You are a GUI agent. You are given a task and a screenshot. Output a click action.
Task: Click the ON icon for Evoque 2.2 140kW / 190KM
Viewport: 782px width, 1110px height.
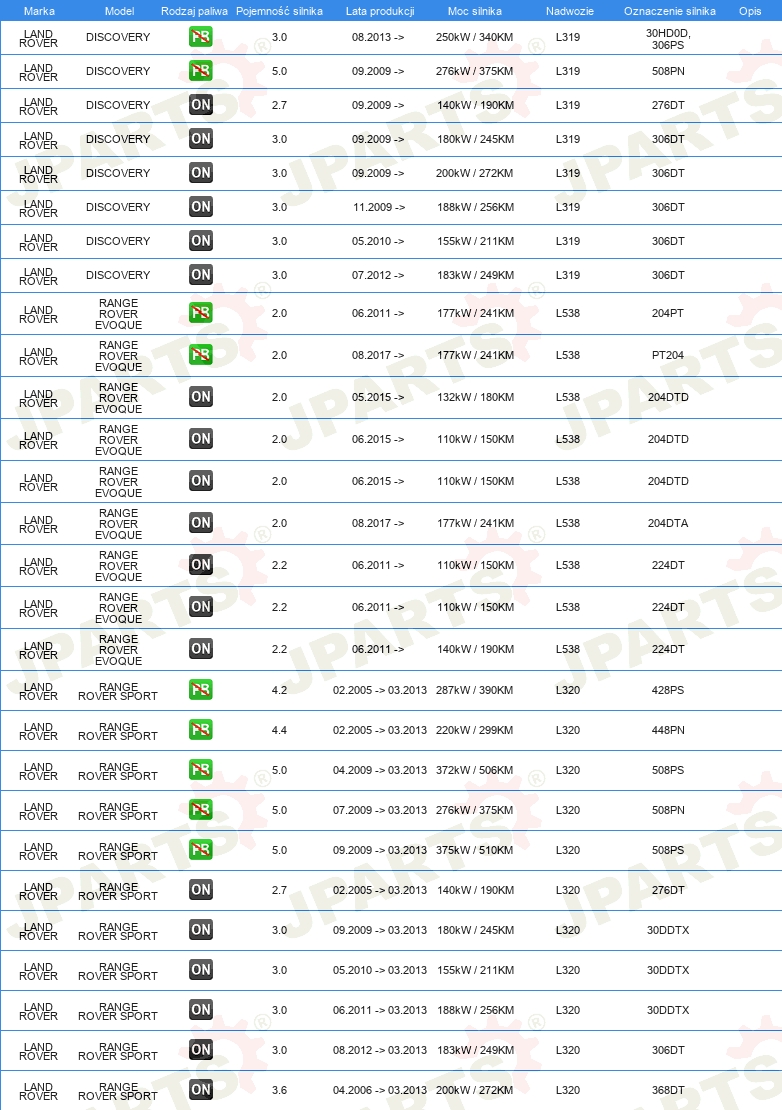(x=201, y=649)
